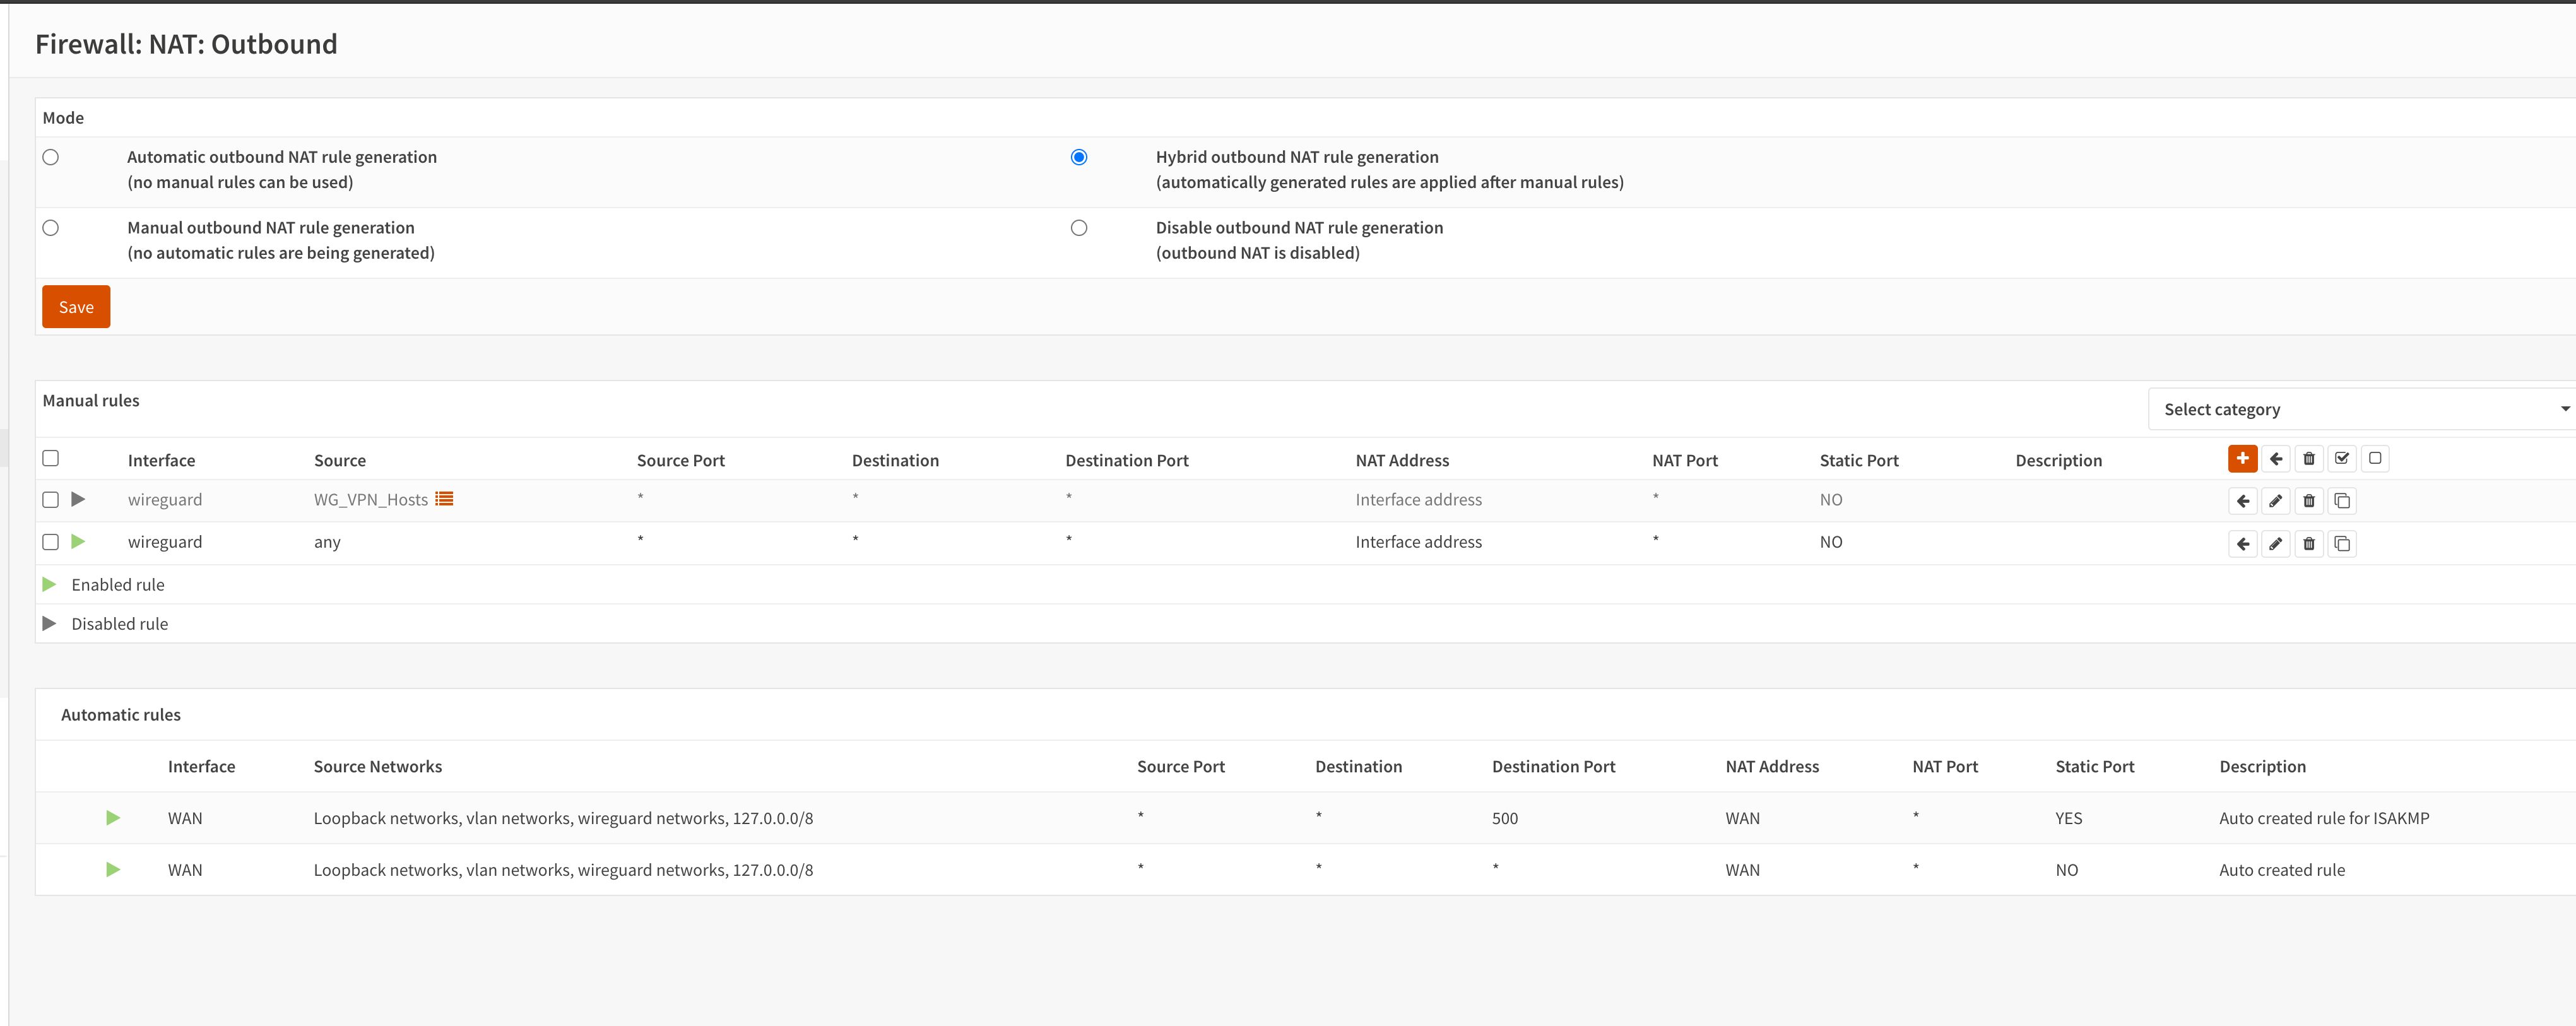
Task: Disable selected rules using header empty-square icon
Action: [x=2375, y=458]
